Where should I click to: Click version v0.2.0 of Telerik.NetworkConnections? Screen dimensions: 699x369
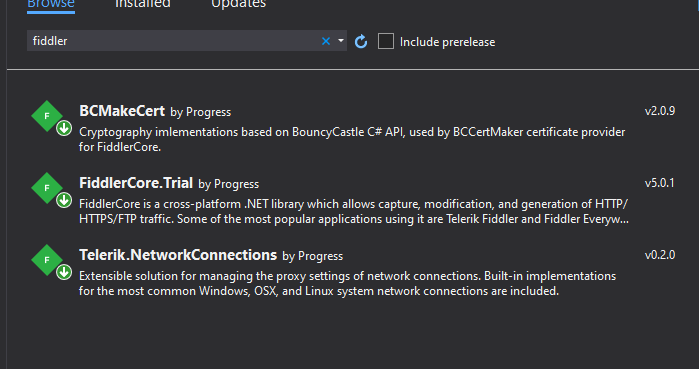click(x=660, y=255)
